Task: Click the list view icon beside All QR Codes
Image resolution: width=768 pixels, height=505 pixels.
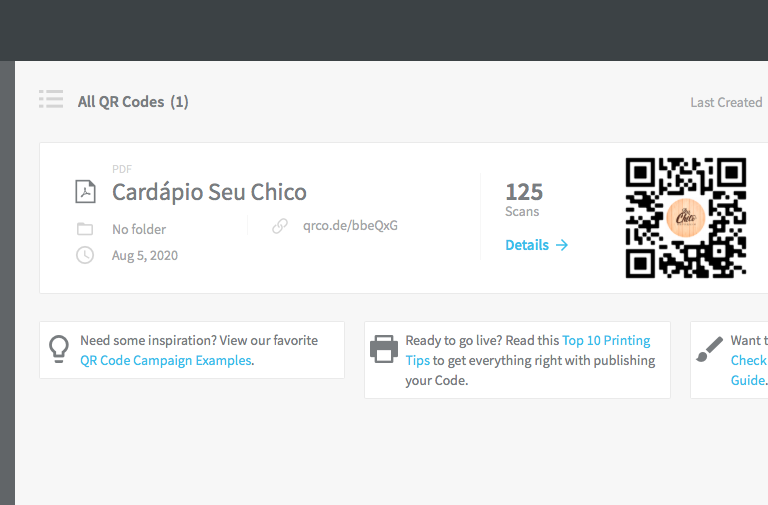Action: [51, 99]
